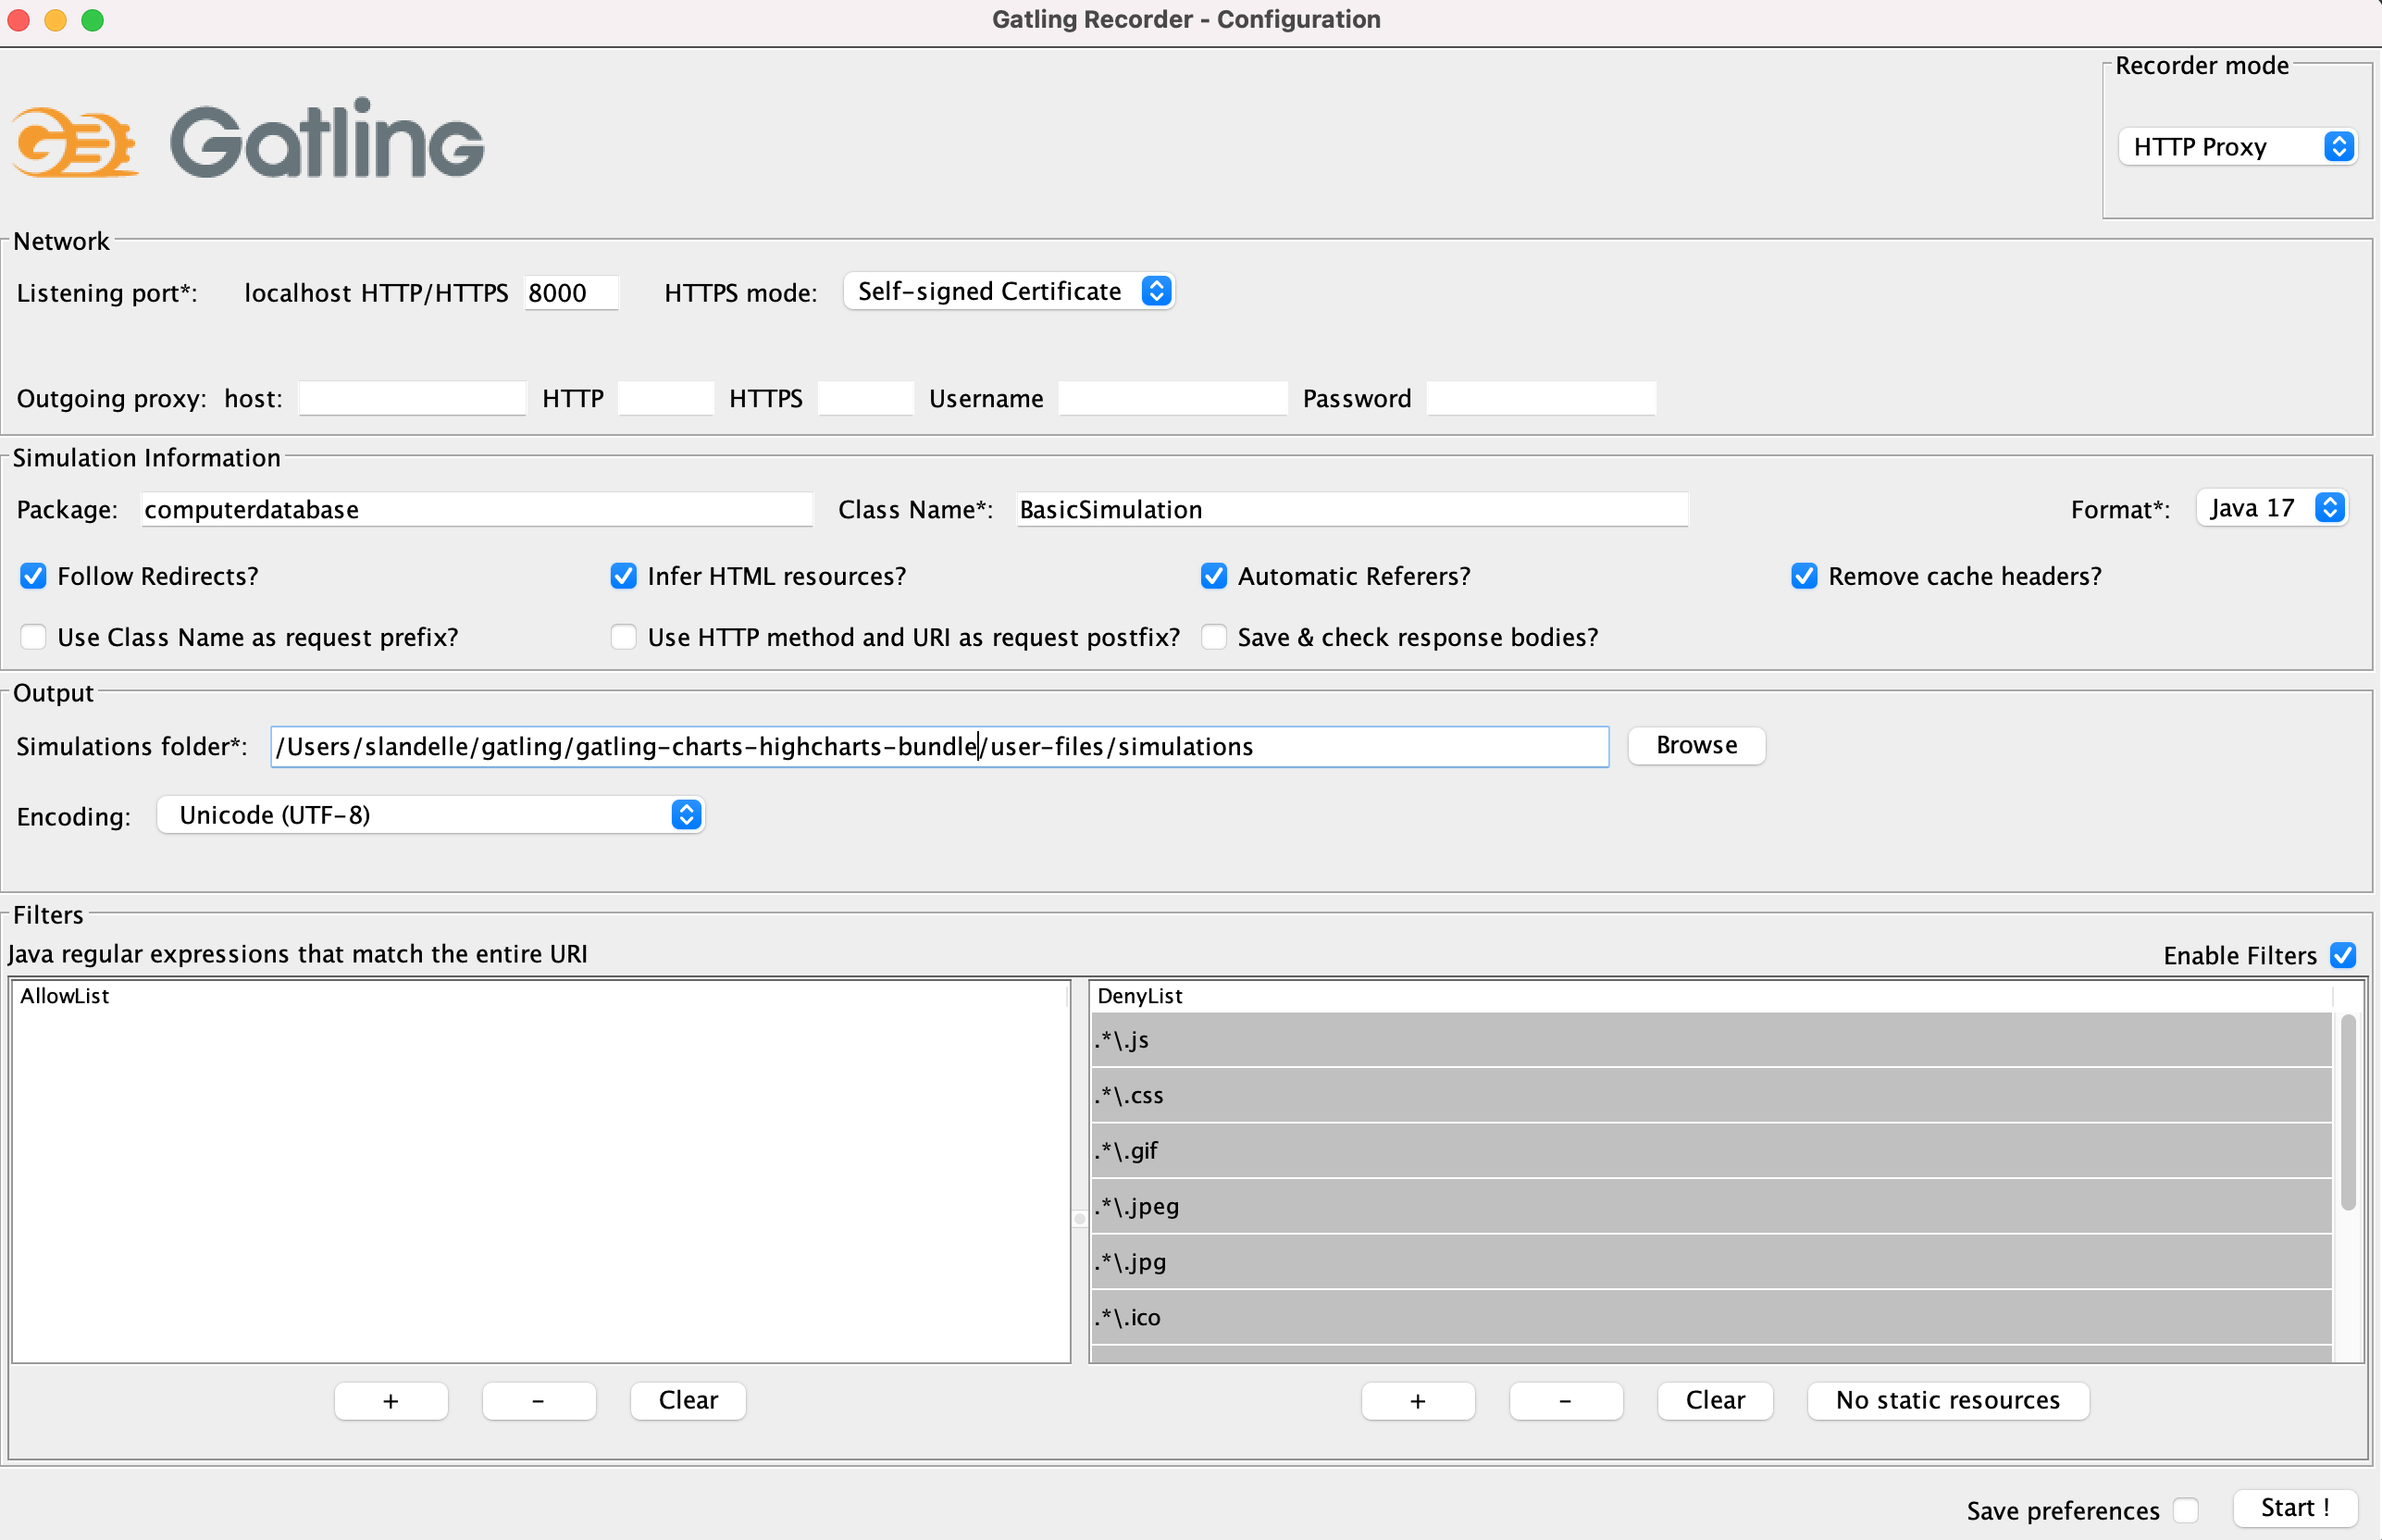Enable Use Class Name as request prefix
Image resolution: width=2382 pixels, height=1540 pixels.
33,637
